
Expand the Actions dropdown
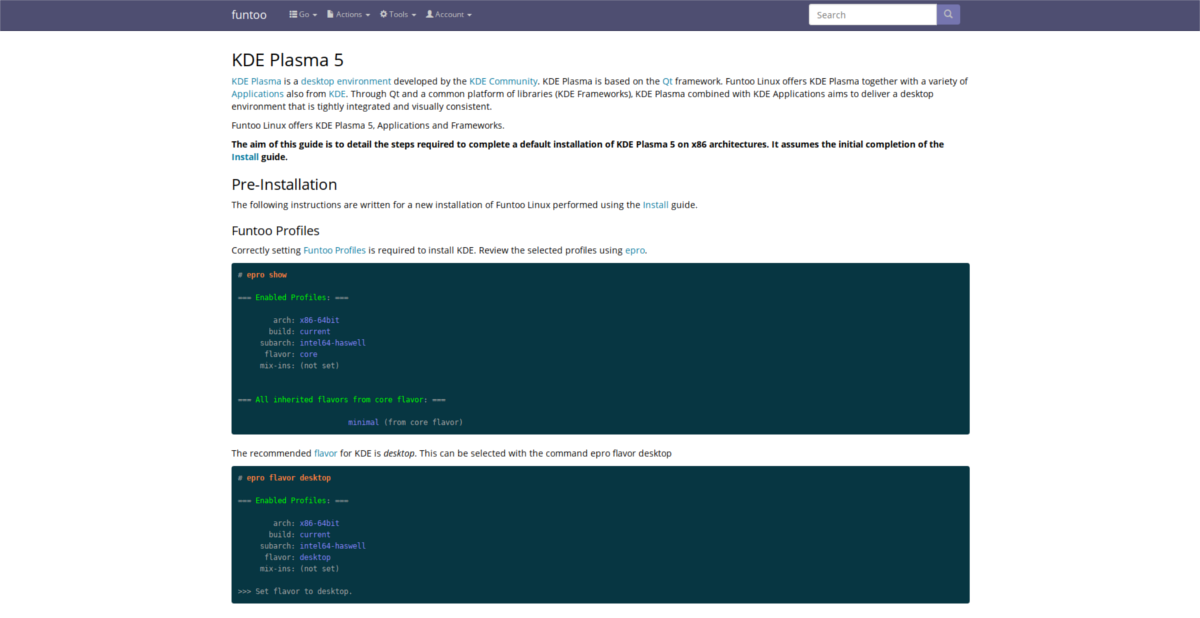pos(350,14)
